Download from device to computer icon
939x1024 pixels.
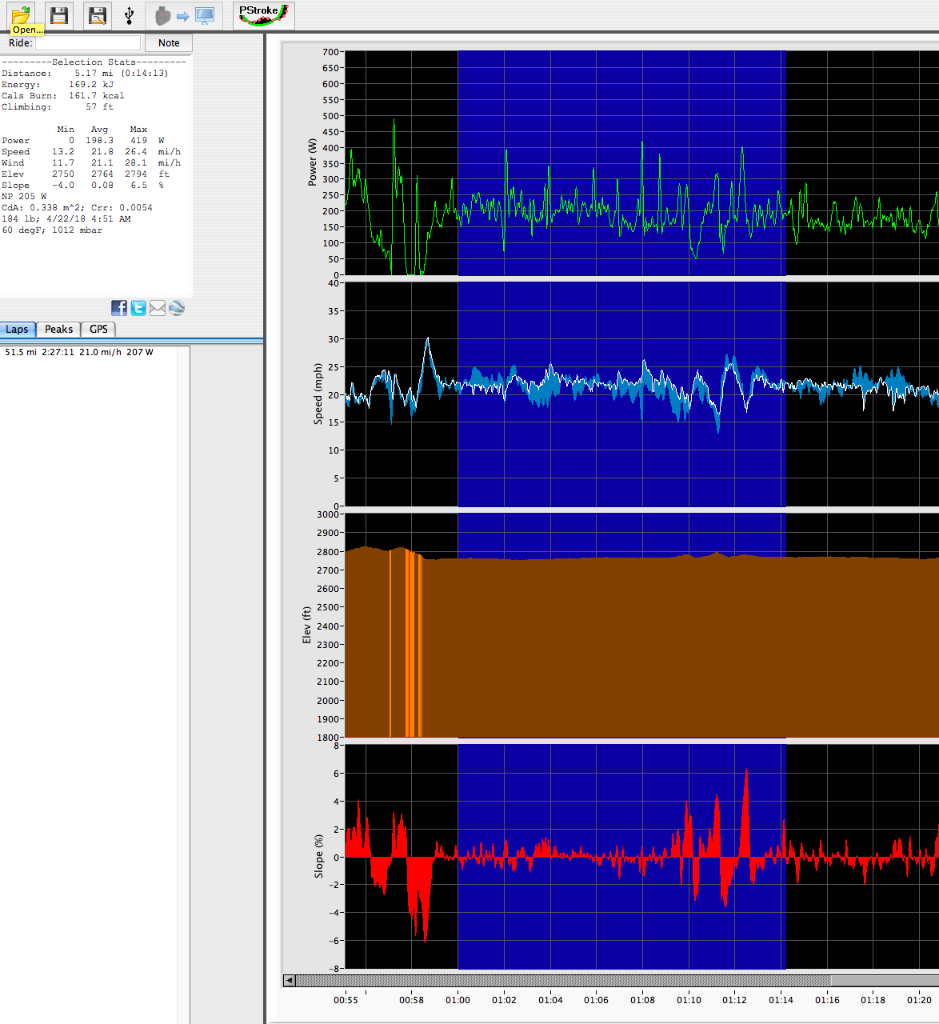tap(185, 15)
